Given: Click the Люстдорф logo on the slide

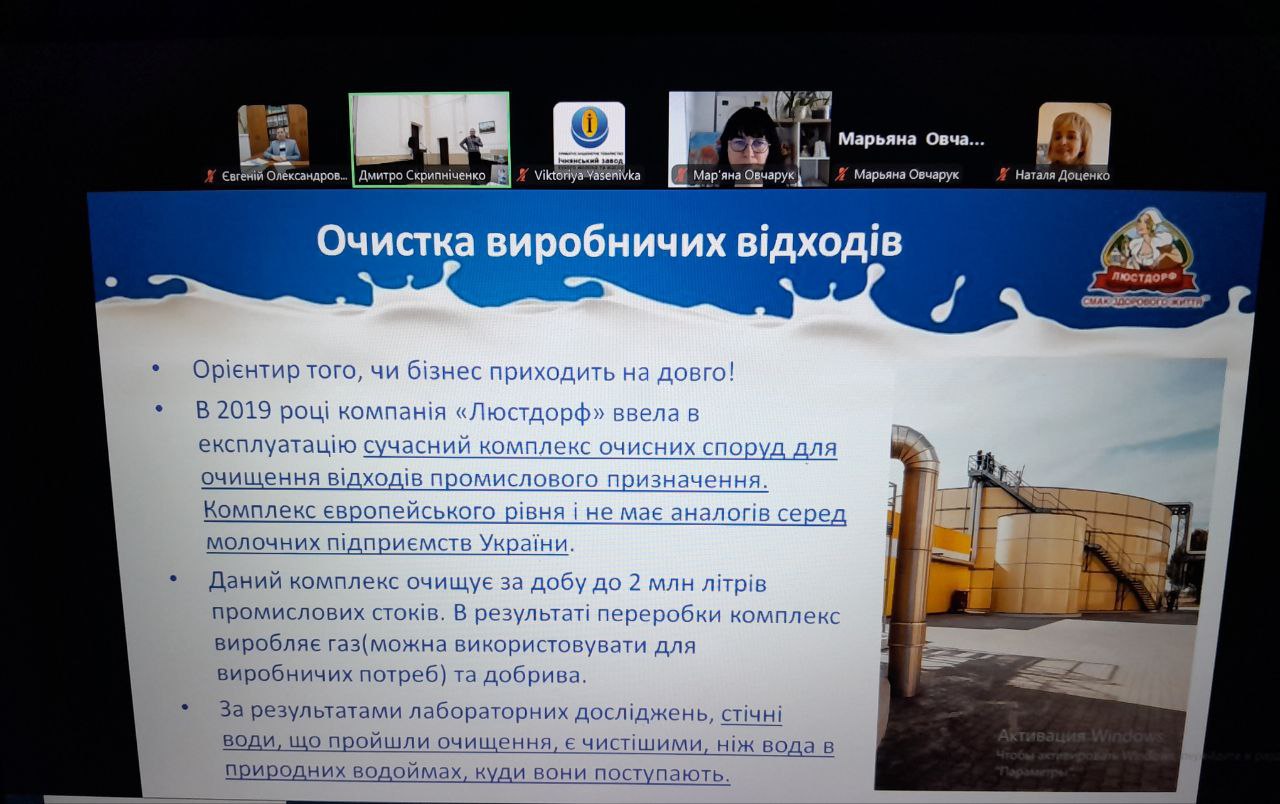Looking at the screenshot, I should click(1144, 257).
